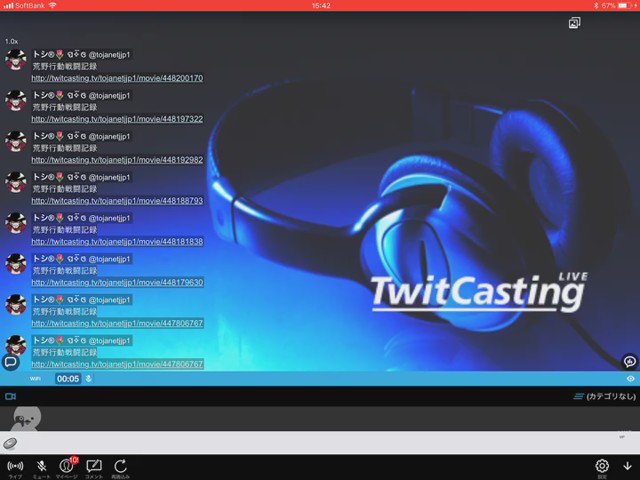Toggle the viewer eye icon
This screenshot has width=640, height=480.
pyautogui.click(x=631, y=379)
